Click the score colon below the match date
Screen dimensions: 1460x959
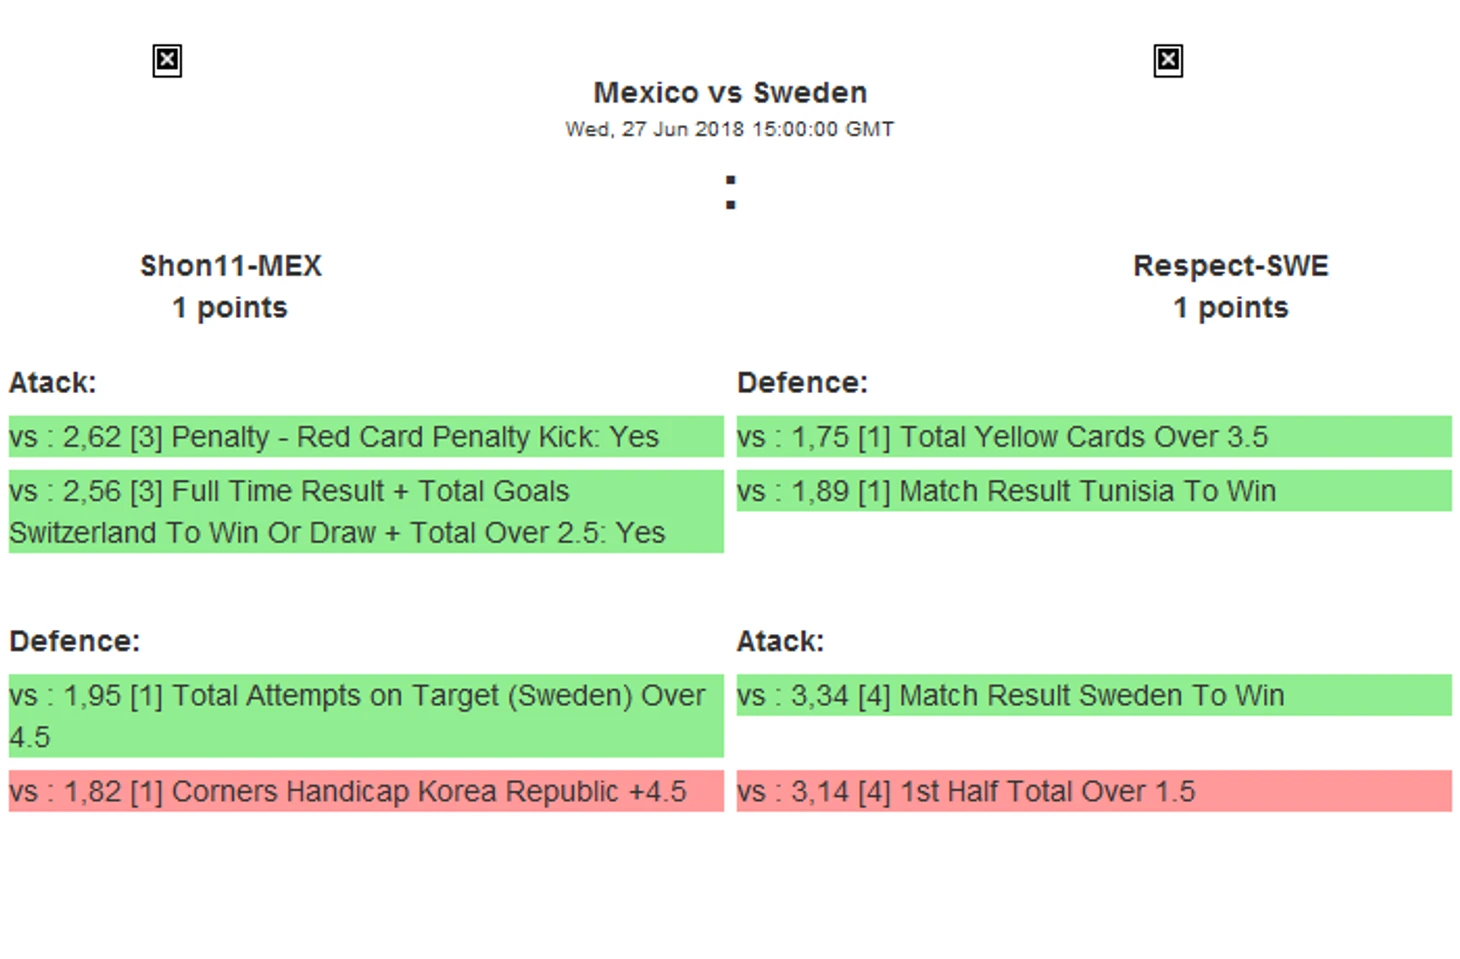coord(731,192)
